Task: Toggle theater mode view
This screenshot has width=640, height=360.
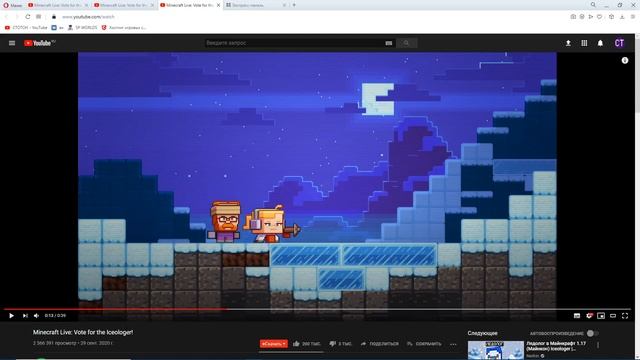Action: pos(613,316)
